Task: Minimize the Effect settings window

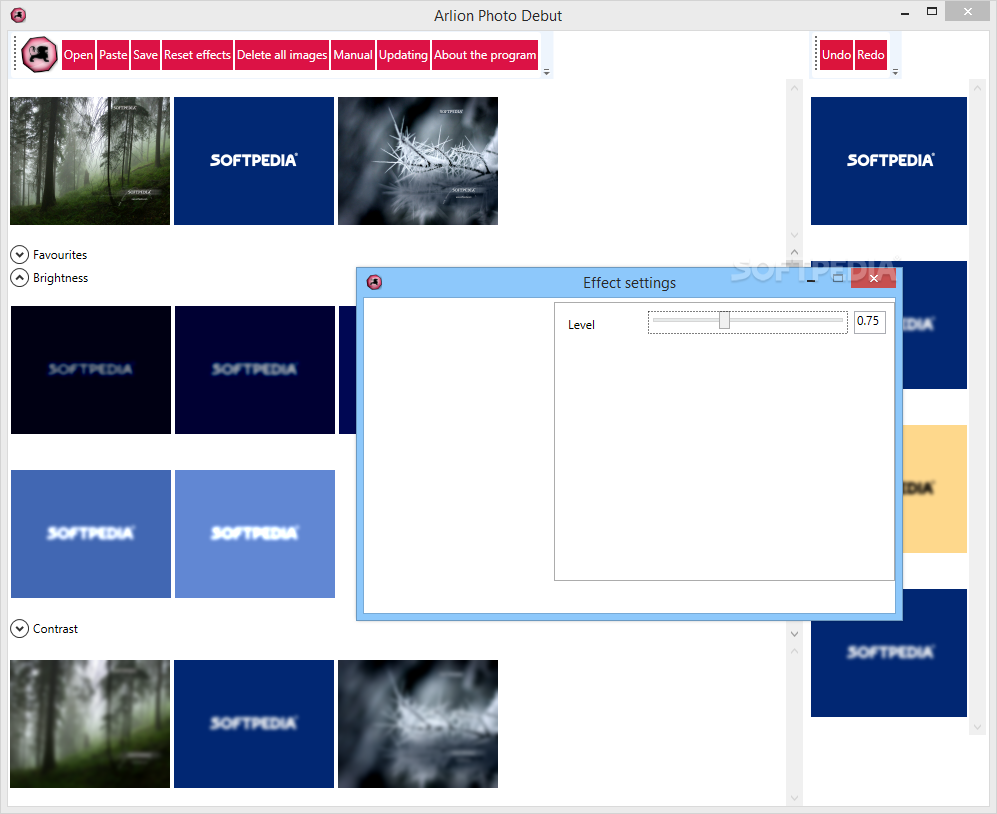Action: point(811,279)
